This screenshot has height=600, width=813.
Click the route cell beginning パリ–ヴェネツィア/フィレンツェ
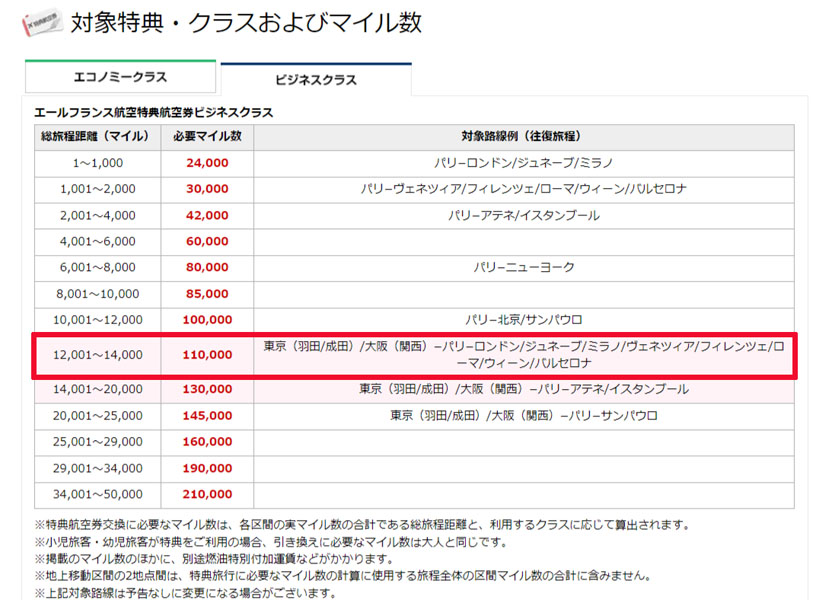[524, 189]
